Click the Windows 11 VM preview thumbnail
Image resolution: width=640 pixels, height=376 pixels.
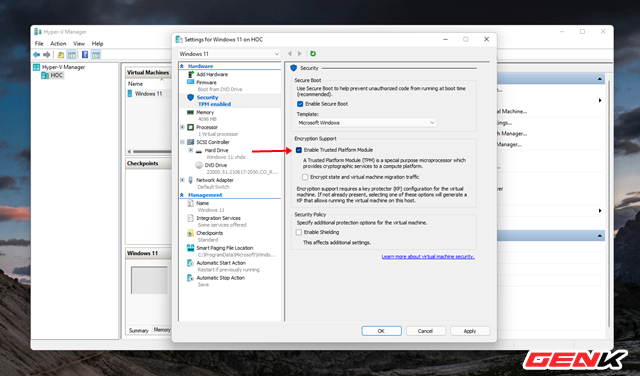(x=149, y=280)
